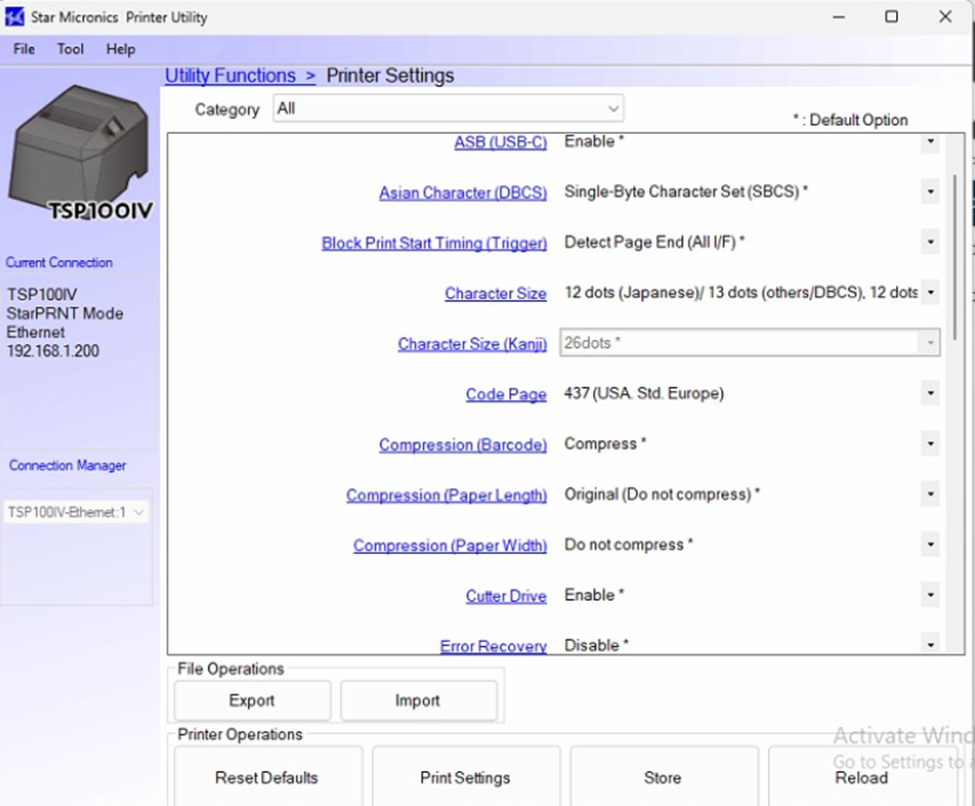Viewport: 975px width, 806px height.
Task: Open the Tool menu
Action: (70, 49)
